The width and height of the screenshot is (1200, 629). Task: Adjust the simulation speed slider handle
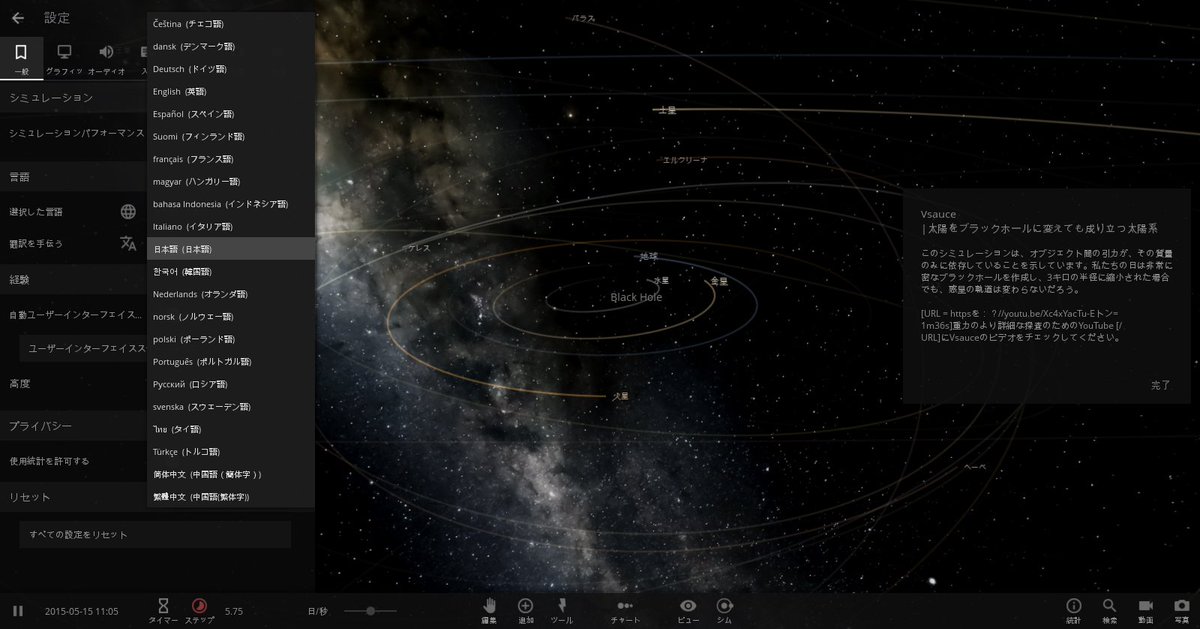[x=372, y=610]
